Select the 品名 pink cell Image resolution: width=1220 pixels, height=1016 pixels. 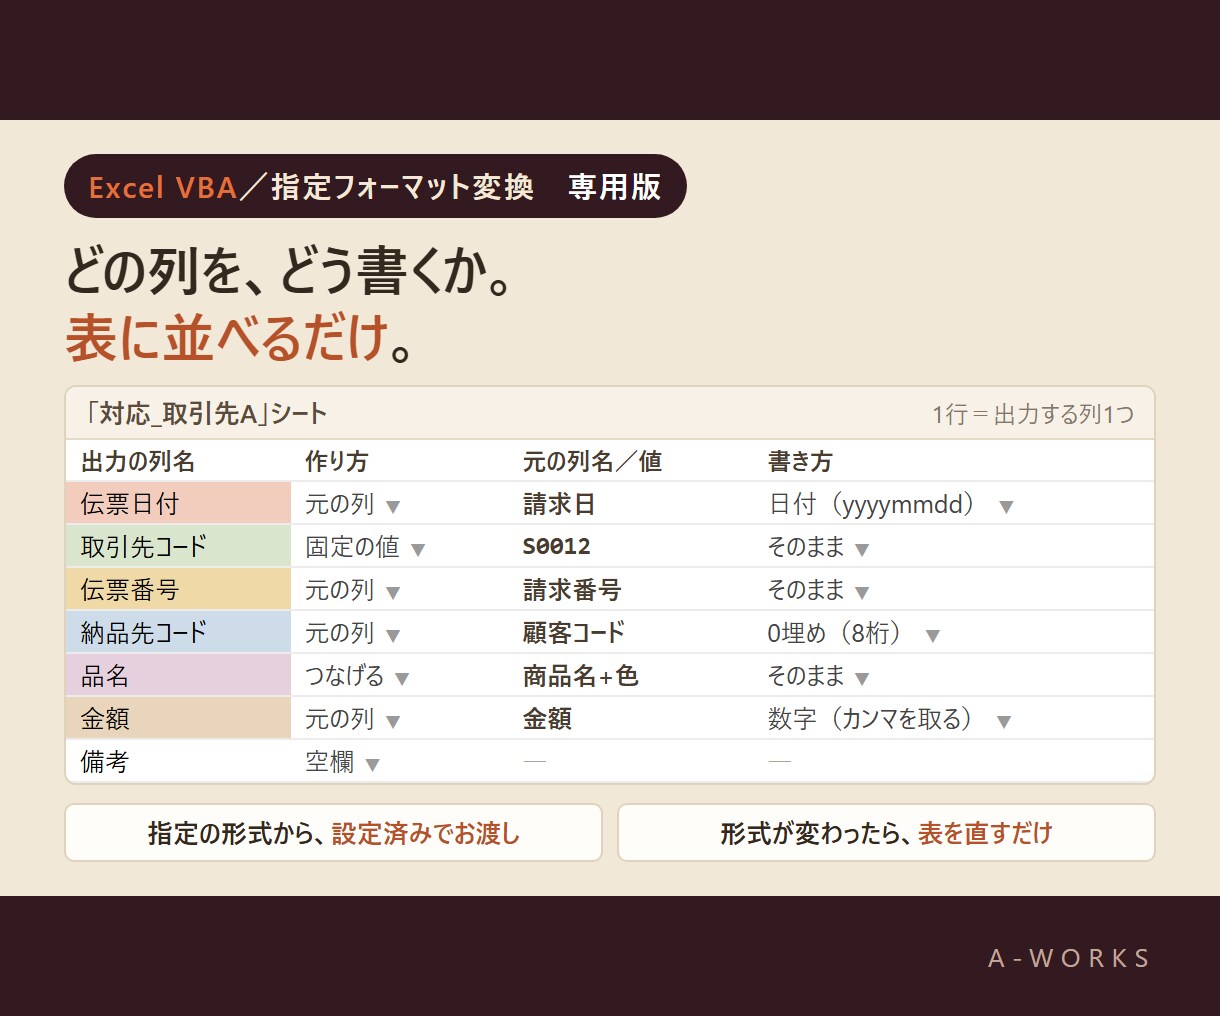[178, 677]
